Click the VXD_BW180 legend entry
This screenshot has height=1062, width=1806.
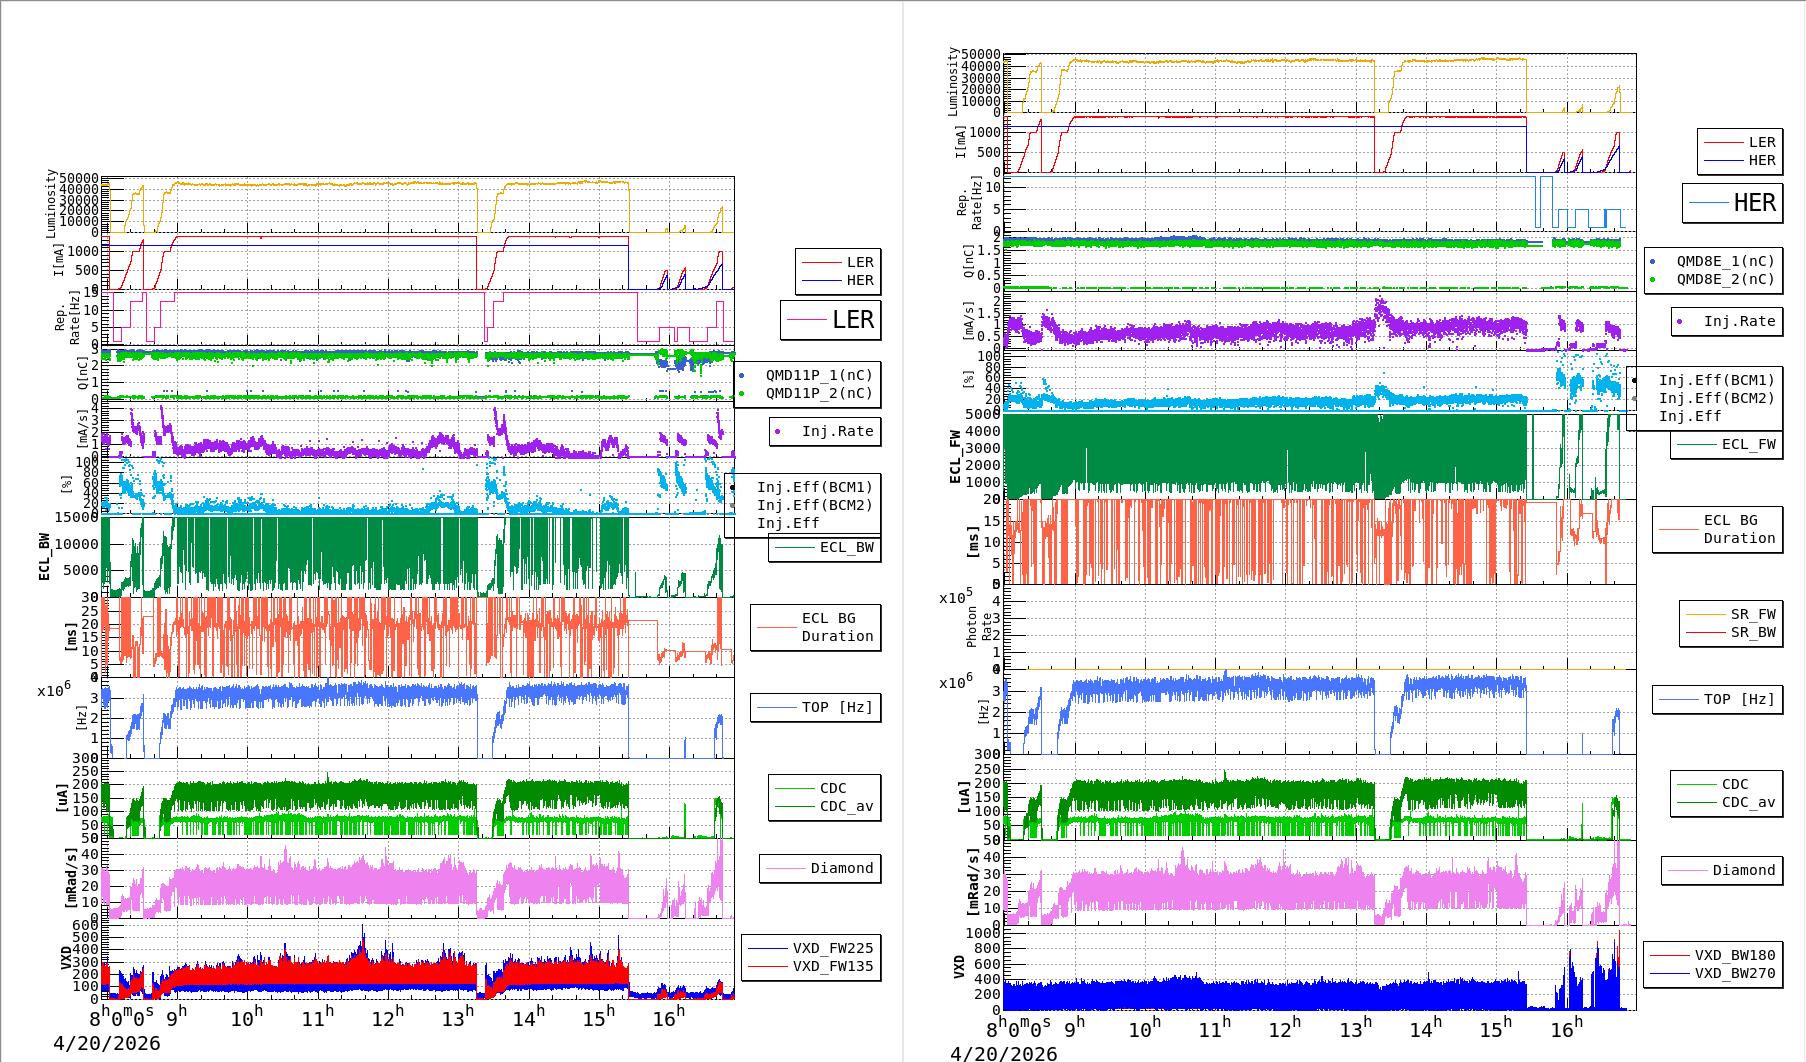[1713, 955]
